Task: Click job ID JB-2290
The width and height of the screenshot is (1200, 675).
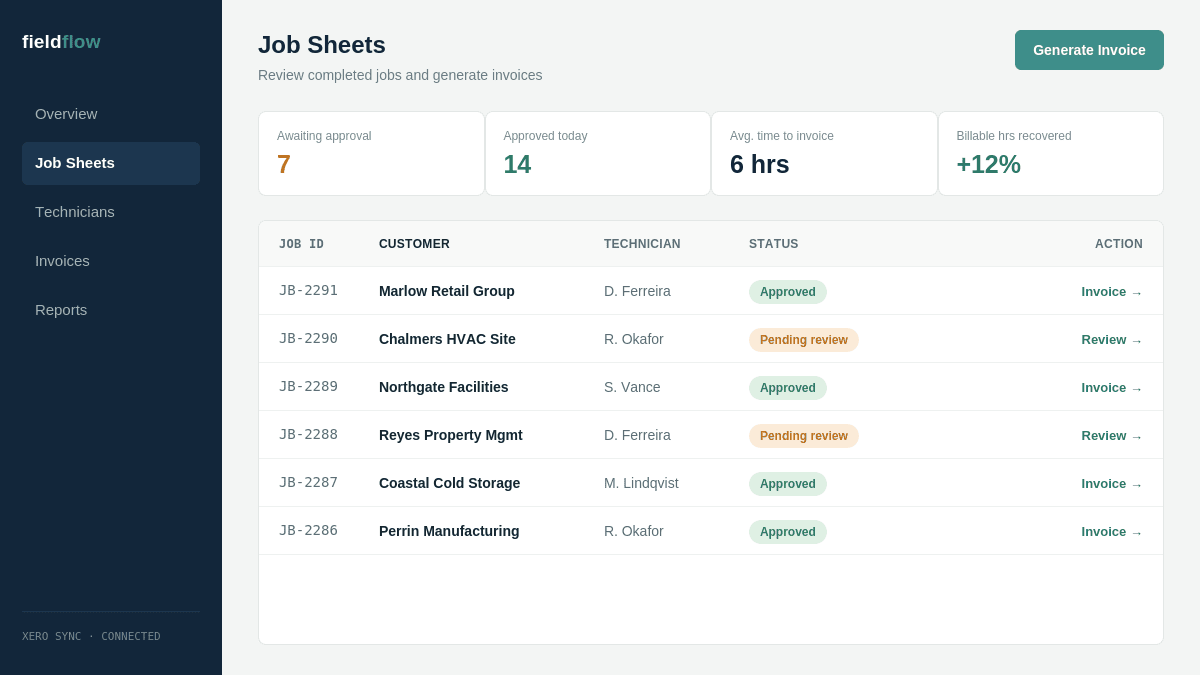Action: pyautogui.click(x=308, y=338)
